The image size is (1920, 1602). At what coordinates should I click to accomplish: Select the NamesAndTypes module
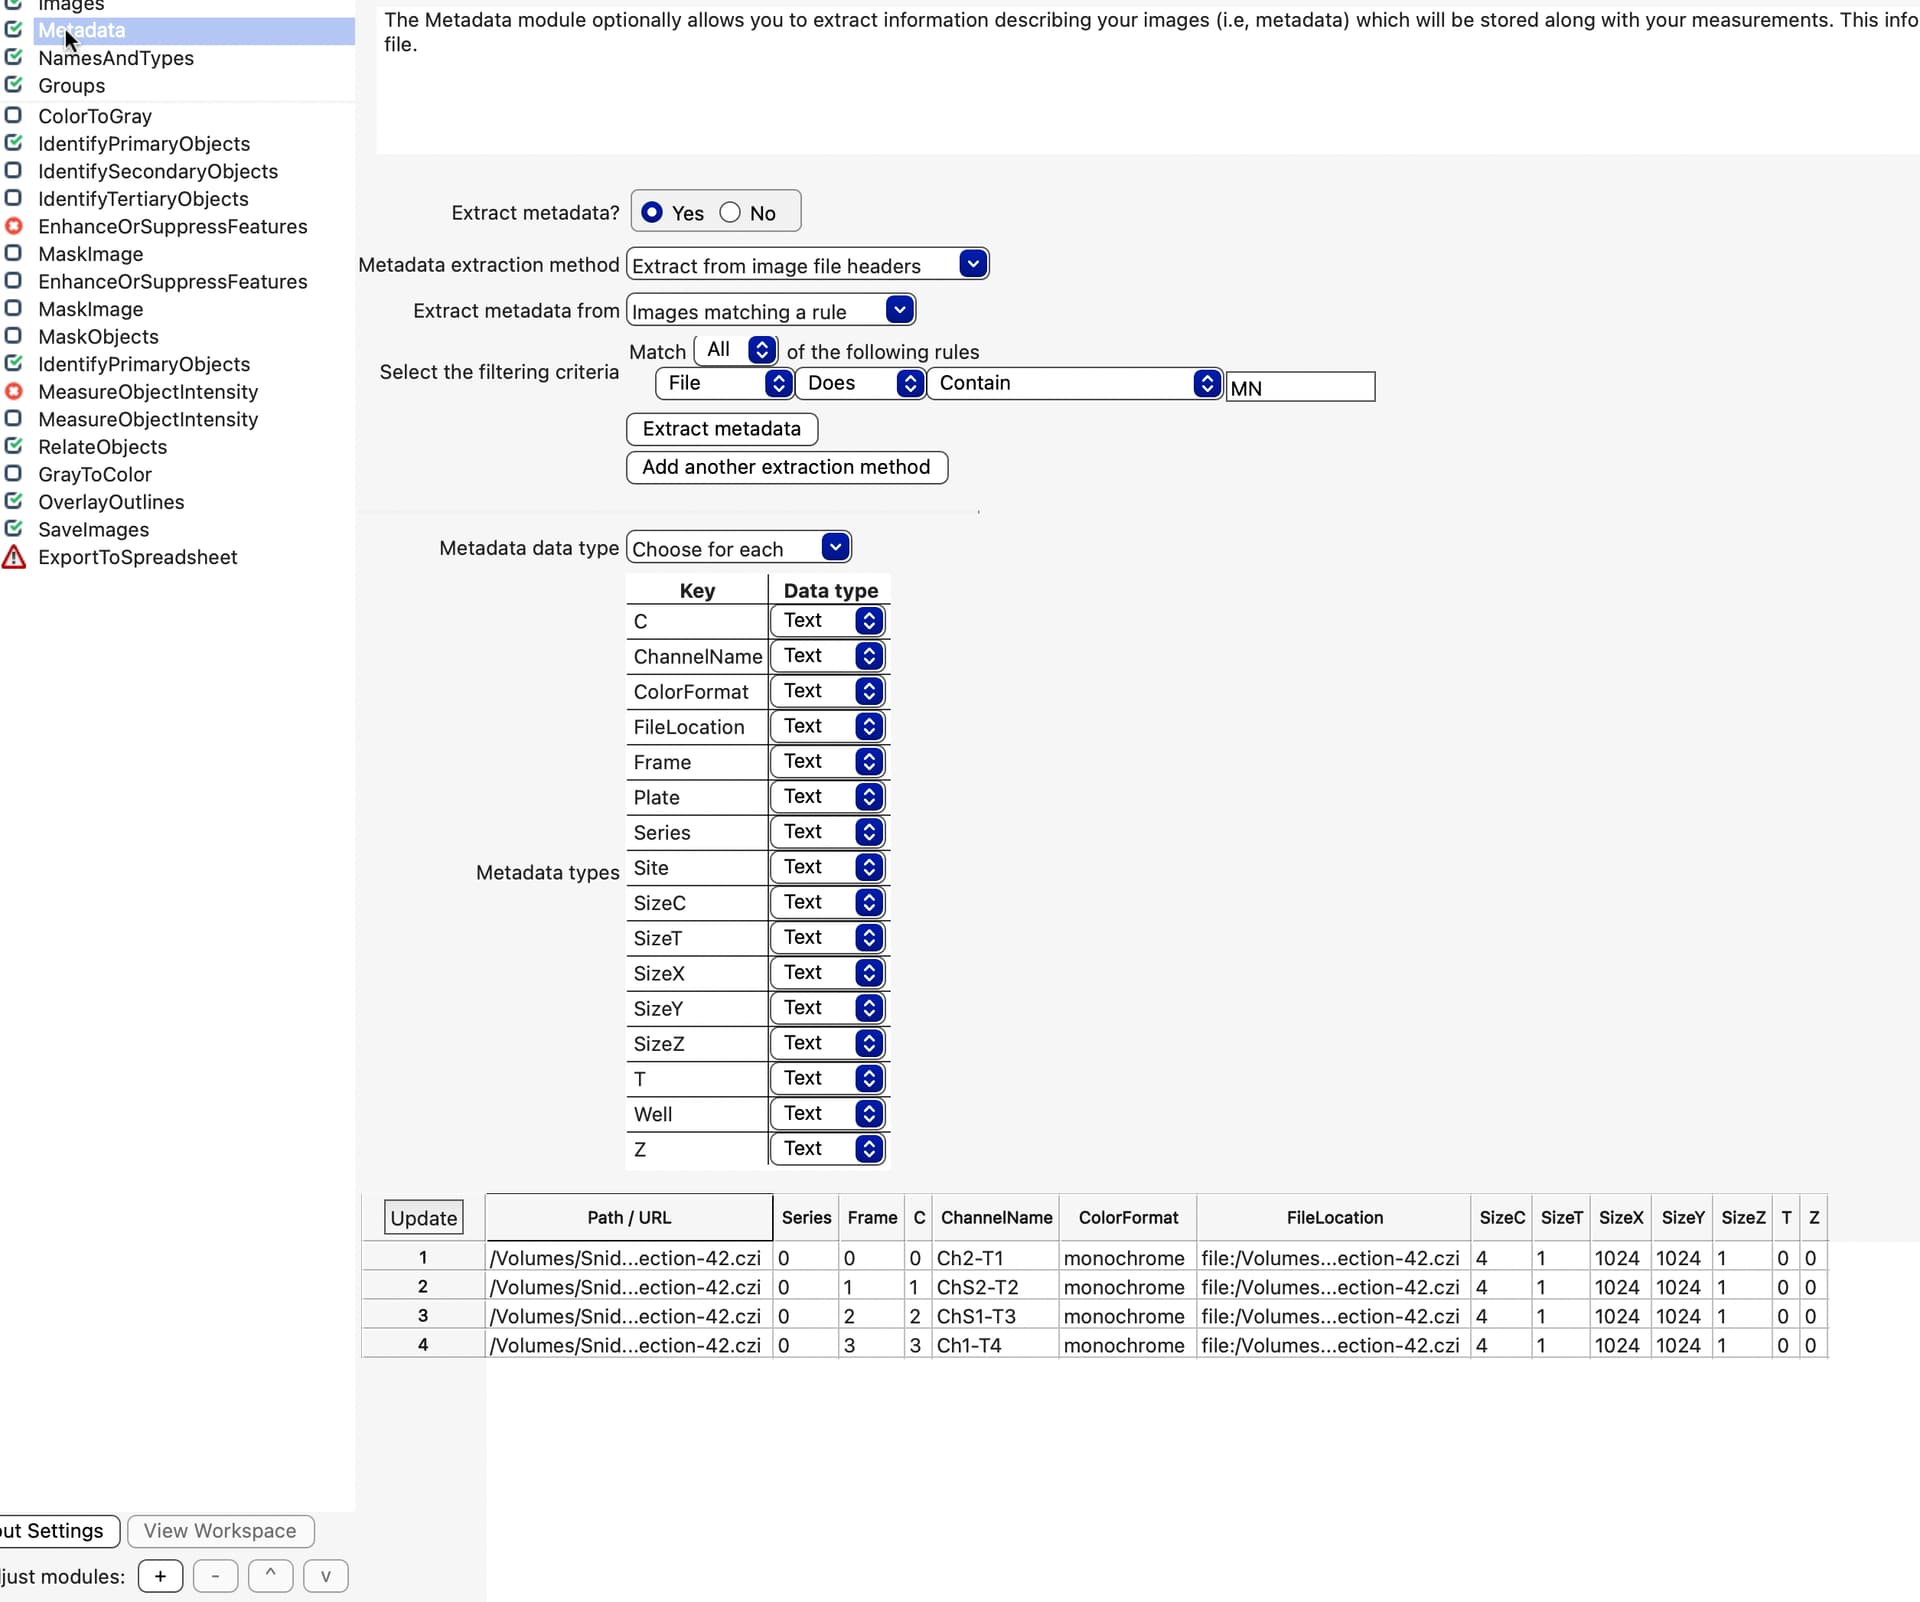click(115, 58)
